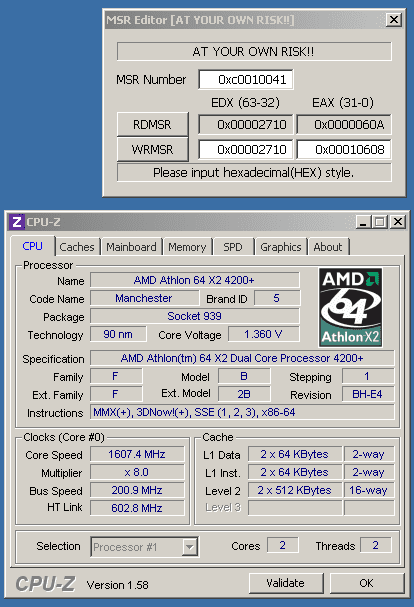Click the Validate button

(x=286, y=583)
